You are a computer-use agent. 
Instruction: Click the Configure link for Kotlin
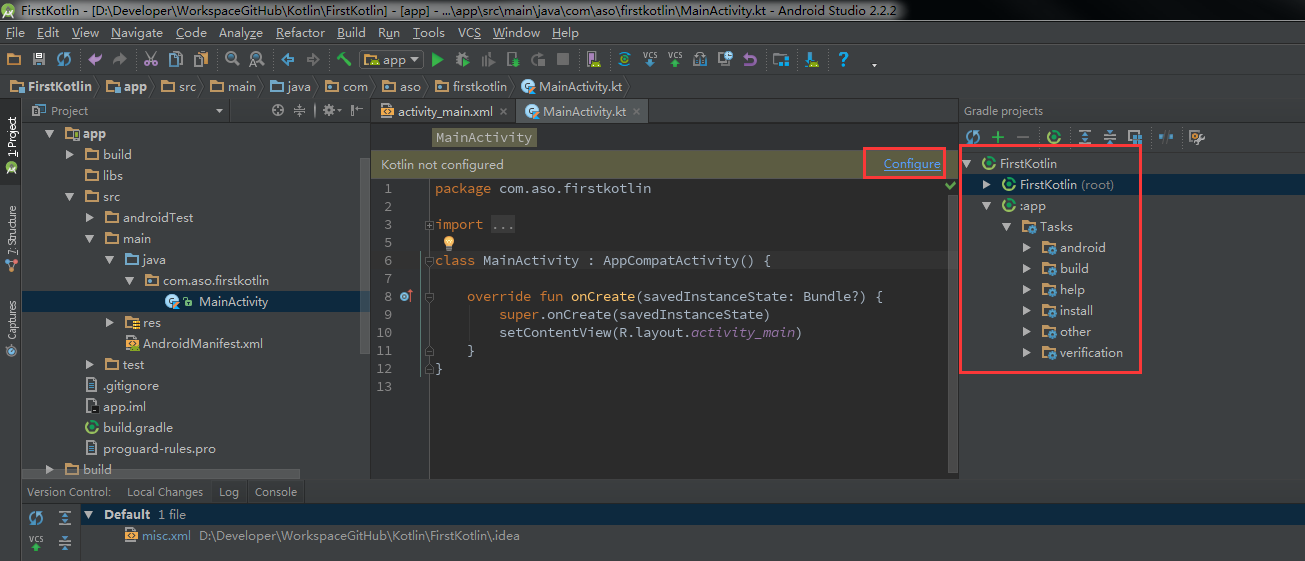click(x=912, y=164)
